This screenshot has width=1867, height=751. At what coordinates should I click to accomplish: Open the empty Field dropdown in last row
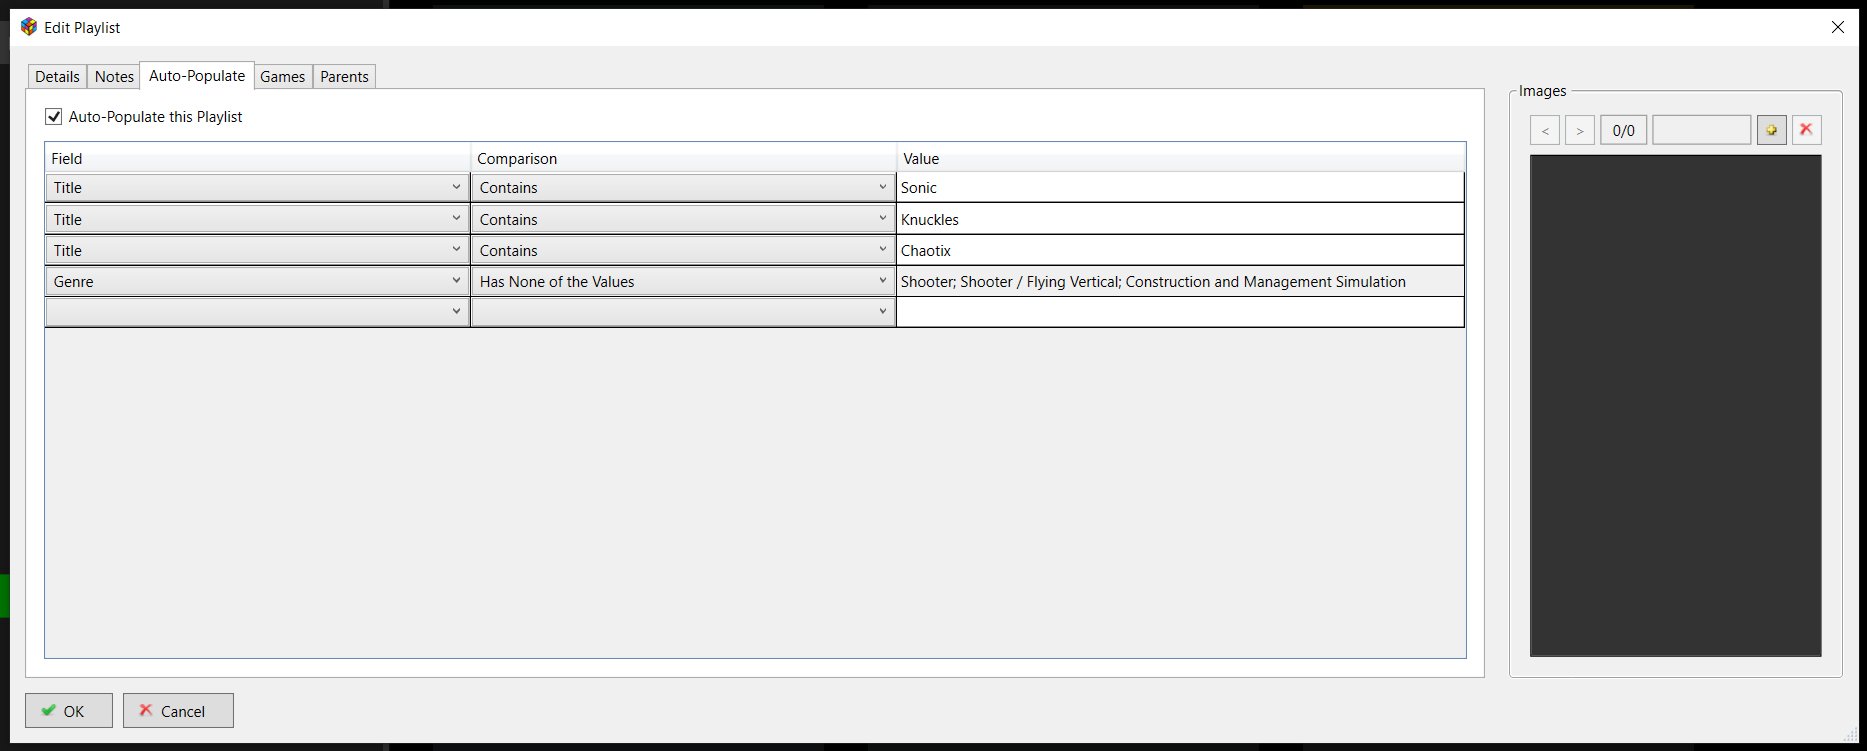257,312
